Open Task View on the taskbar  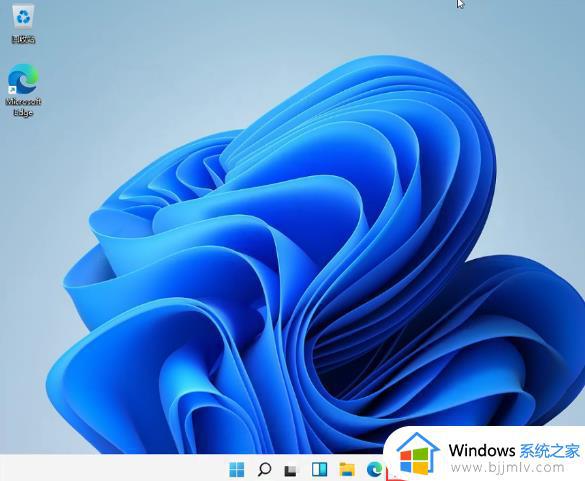point(291,470)
